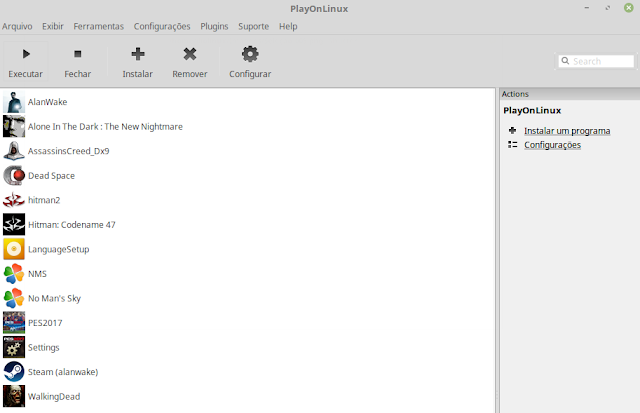Select the 'Hitman: Codename 47' entry text
The image size is (640, 413).
72,225
